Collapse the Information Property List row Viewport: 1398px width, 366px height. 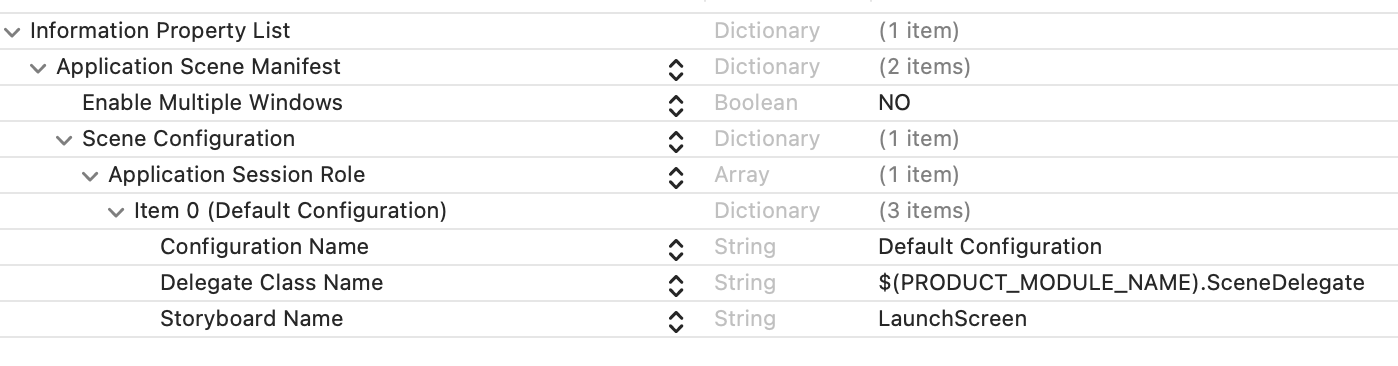coord(12,31)
